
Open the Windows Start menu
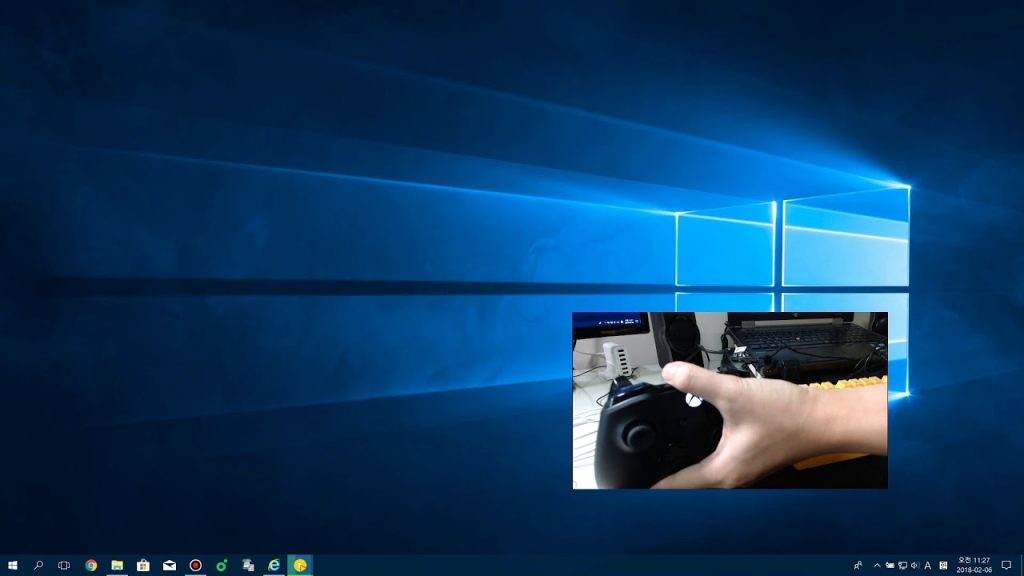click(x=13, y=565)
